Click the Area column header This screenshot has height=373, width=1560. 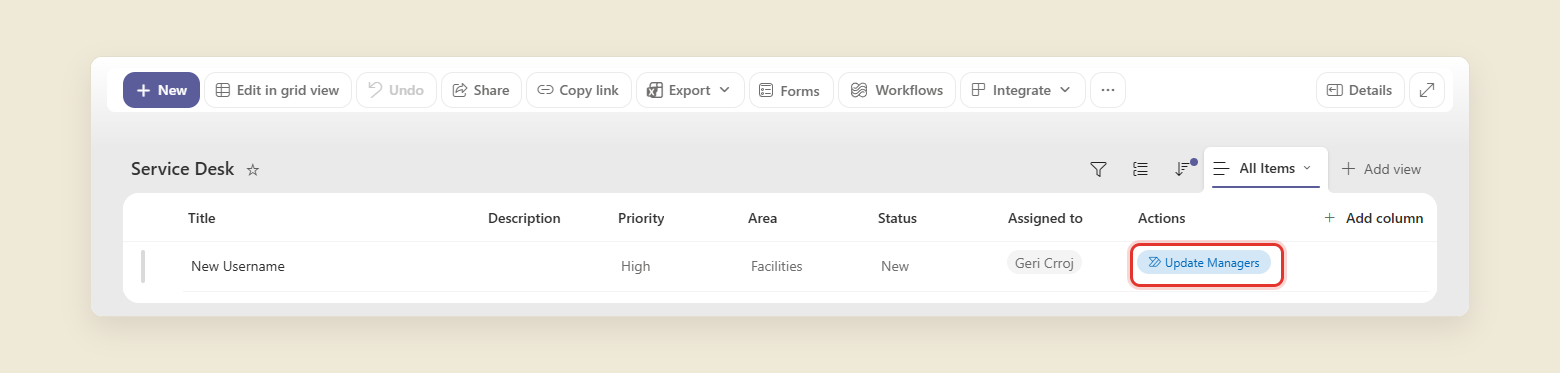point(762,218)
